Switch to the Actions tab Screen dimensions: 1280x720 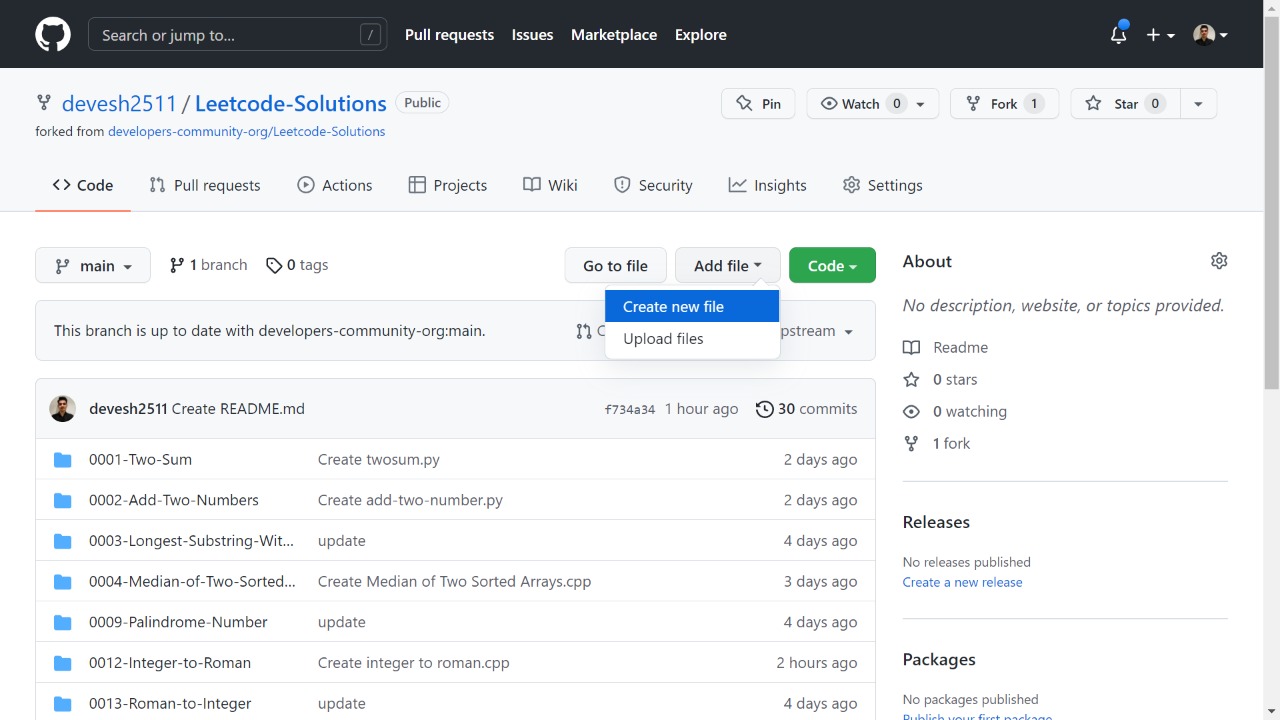[x=335, y=185]
